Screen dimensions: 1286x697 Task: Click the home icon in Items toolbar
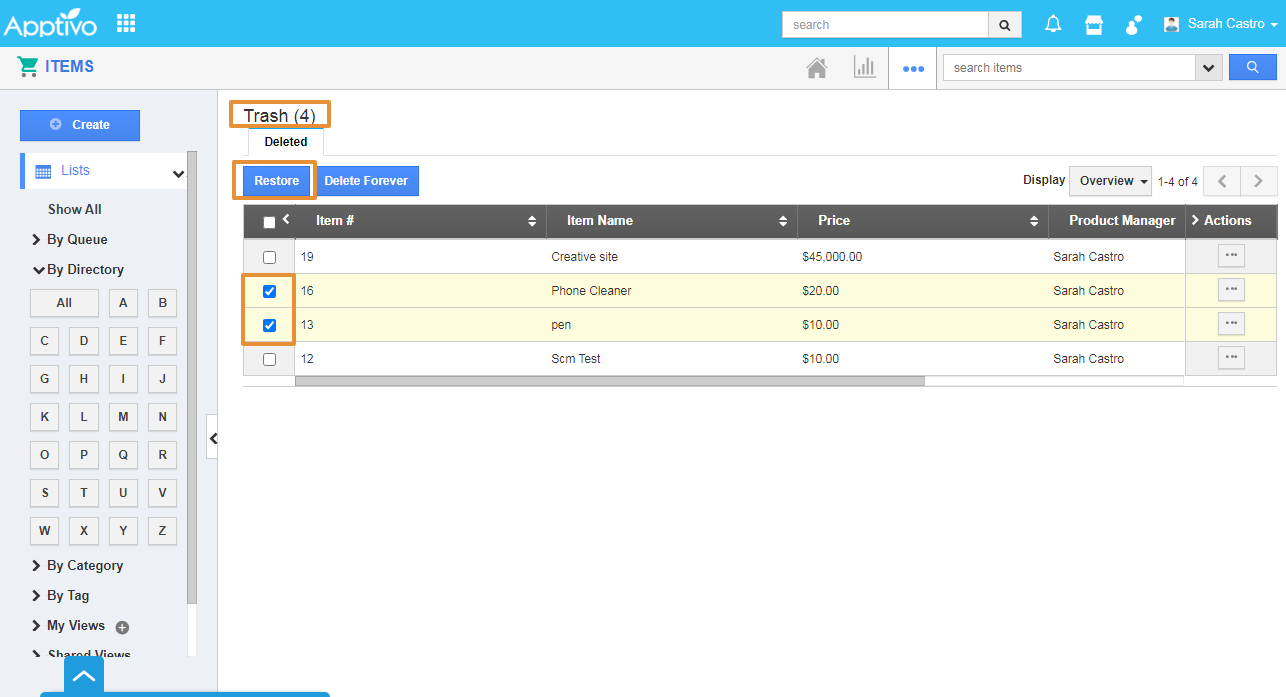pos(817,68)
